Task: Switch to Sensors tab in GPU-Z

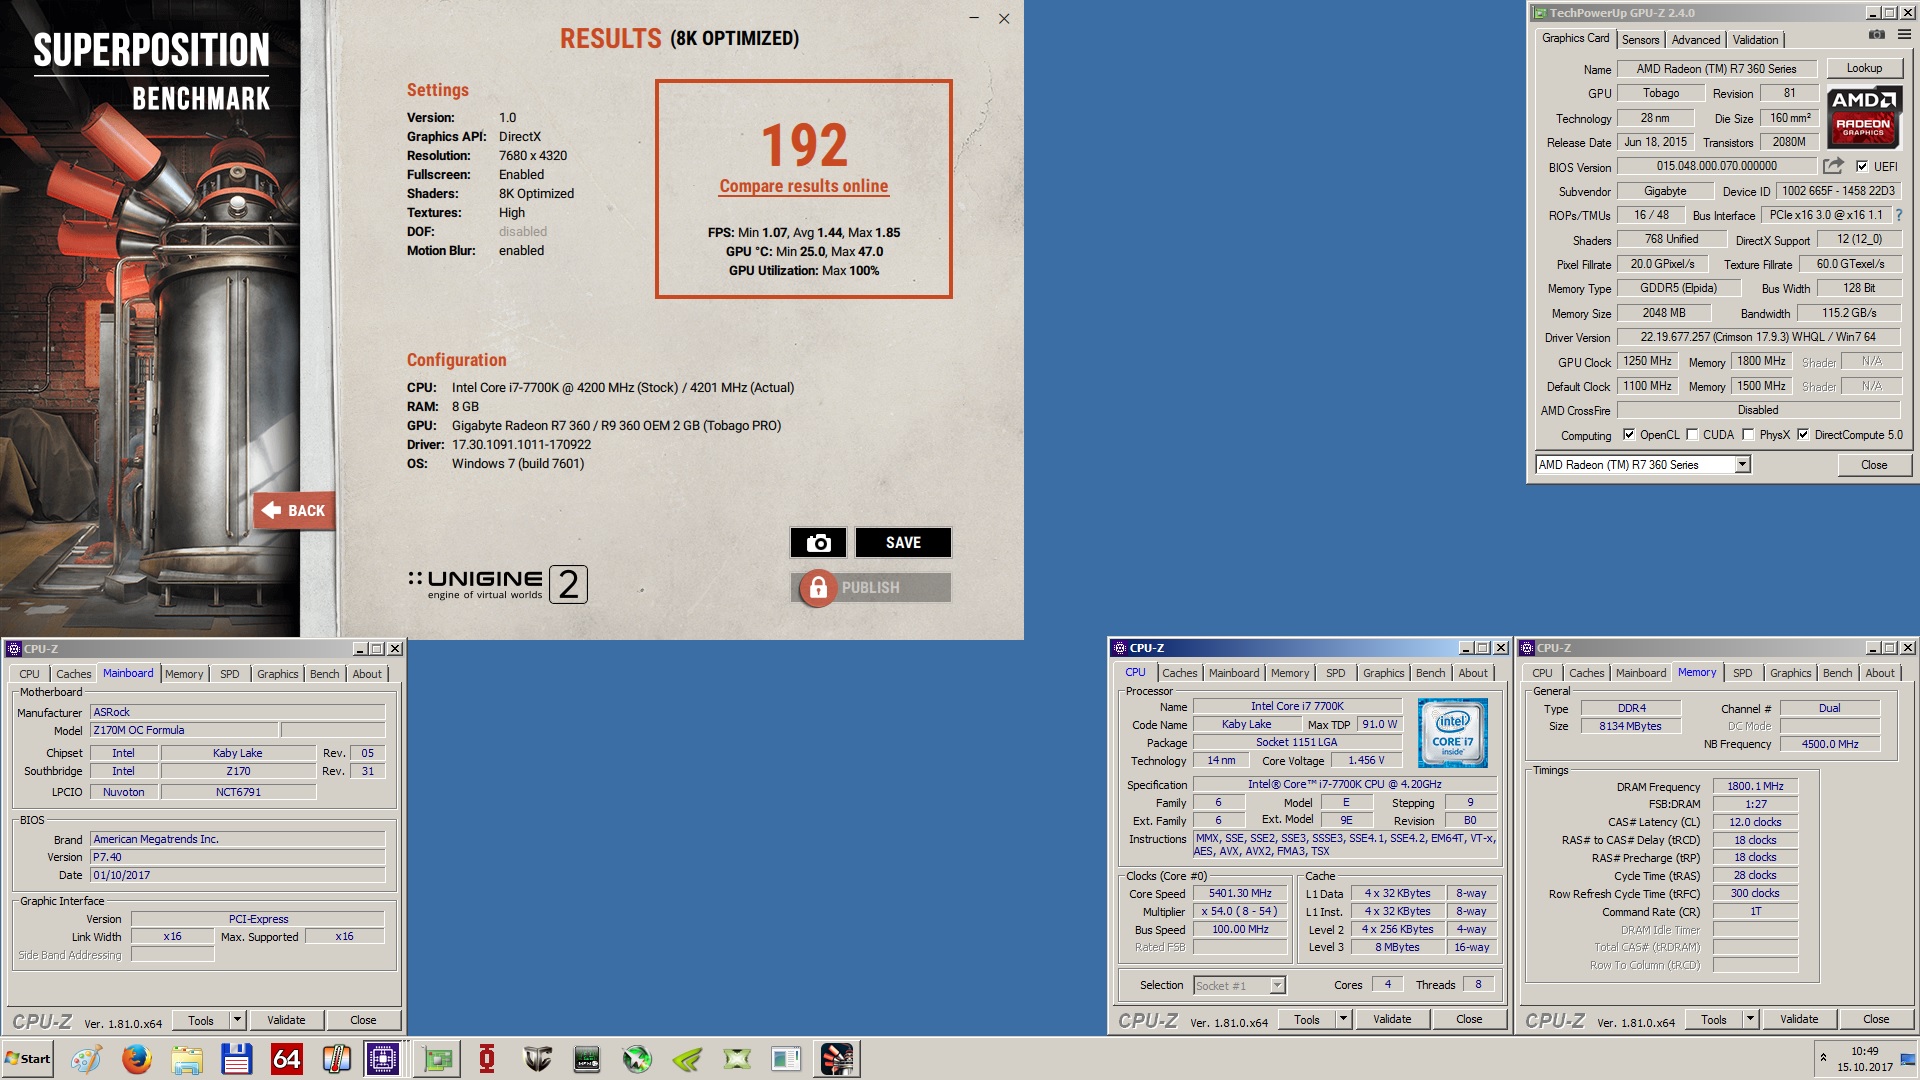Action: (x=1640, y=40)
